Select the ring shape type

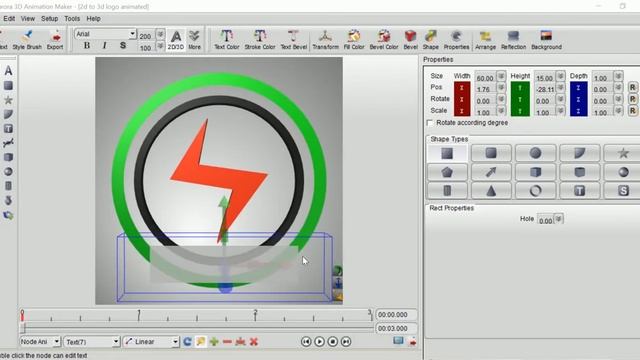(535, 191)
